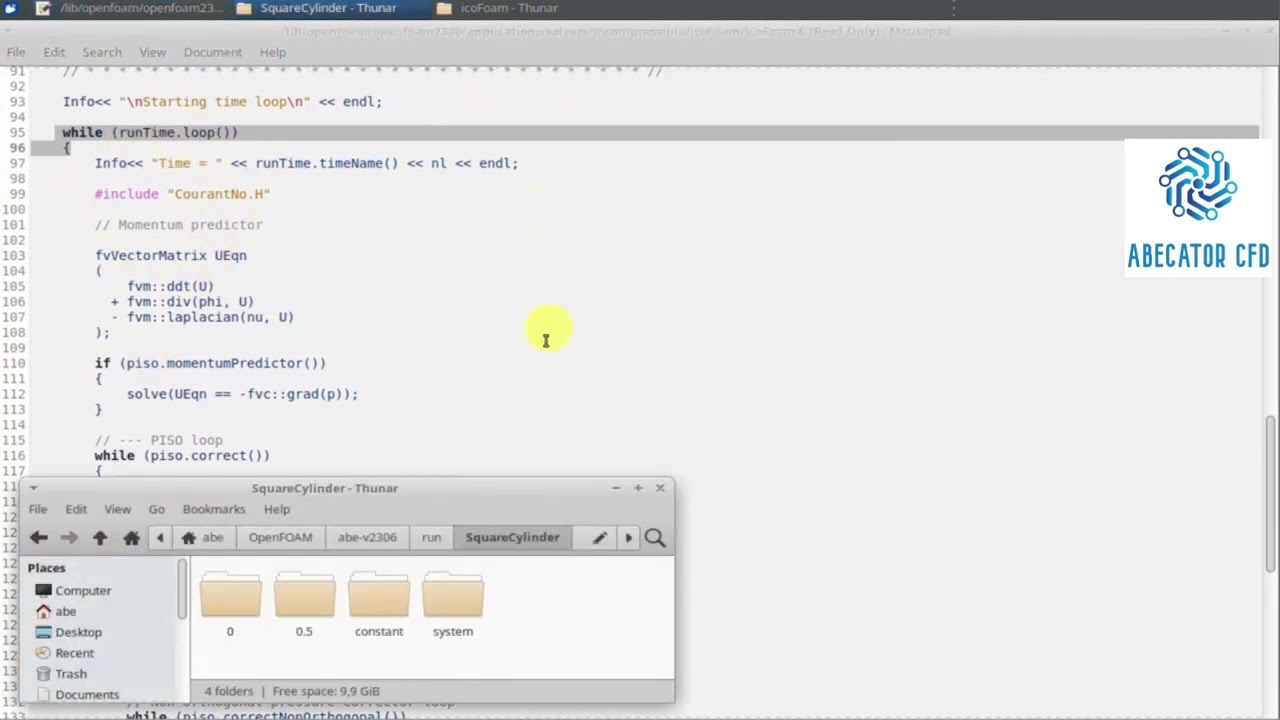Select OpenFOAM path bar button
This screenshot has height=720, width=1280.
pos(280,538)
